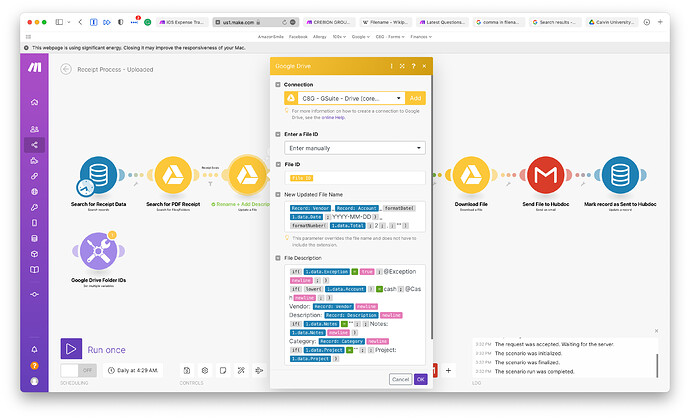Select Mark record as Sent to Hubdoc module
Viewport: 690px width, 419px height.
tap(620, 175)
